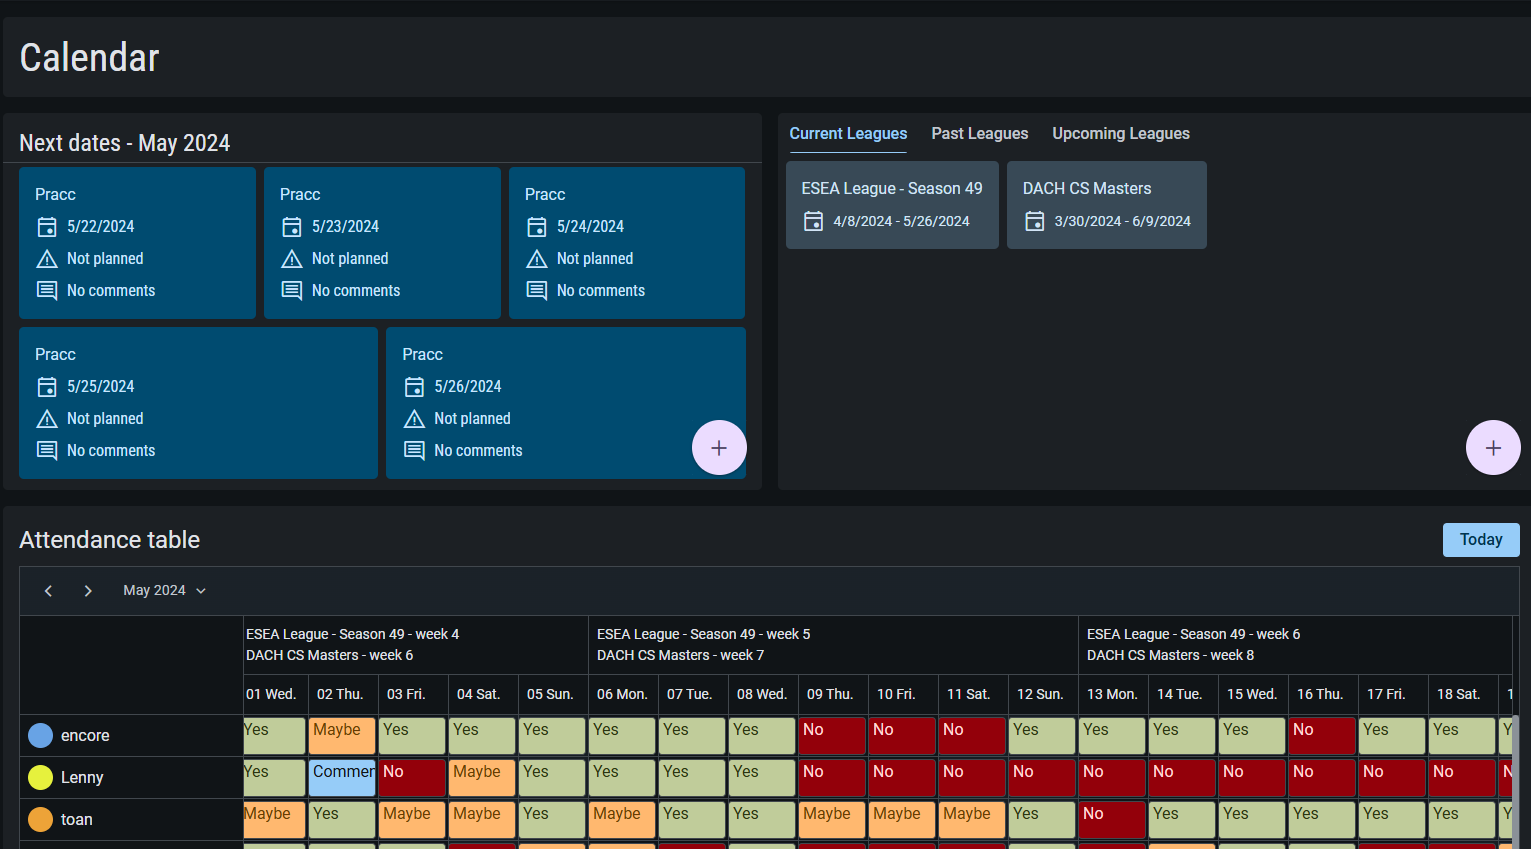Click encore's No cell for 09 Thu.
The width and height of the screenshot is (1531, 849).
pyautogui.click(x=832, y=736)
